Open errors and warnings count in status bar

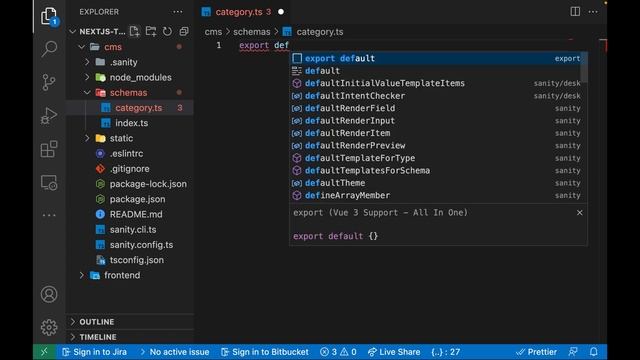tap(338, 352)
